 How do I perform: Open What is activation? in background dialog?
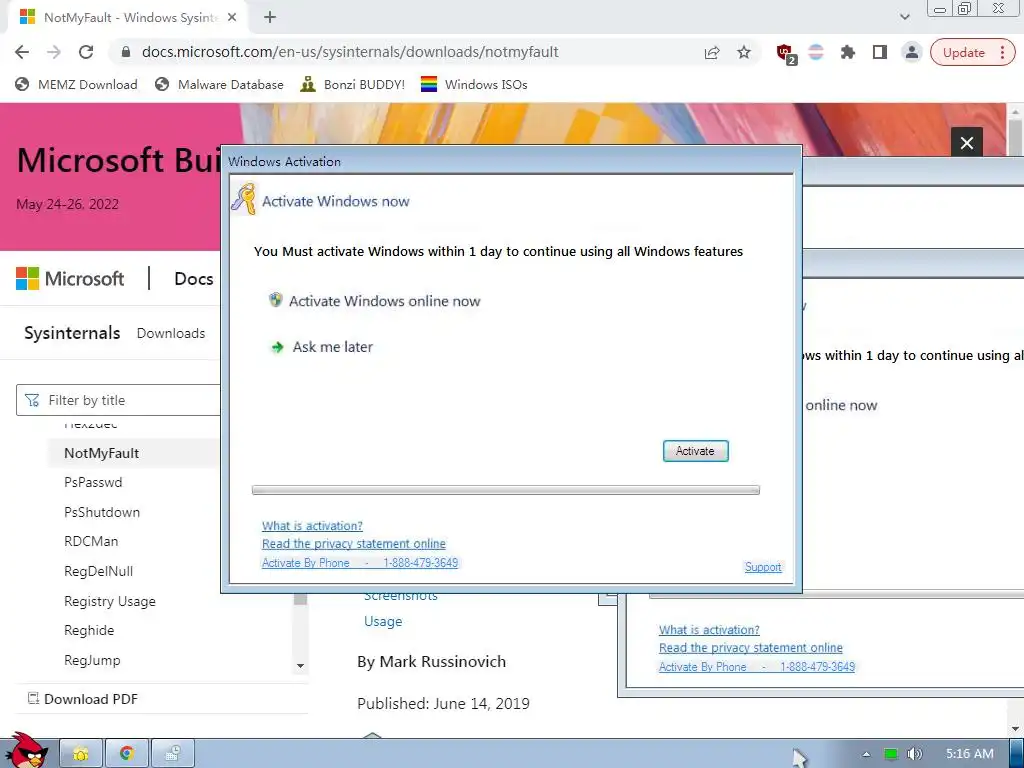point(709,630)
